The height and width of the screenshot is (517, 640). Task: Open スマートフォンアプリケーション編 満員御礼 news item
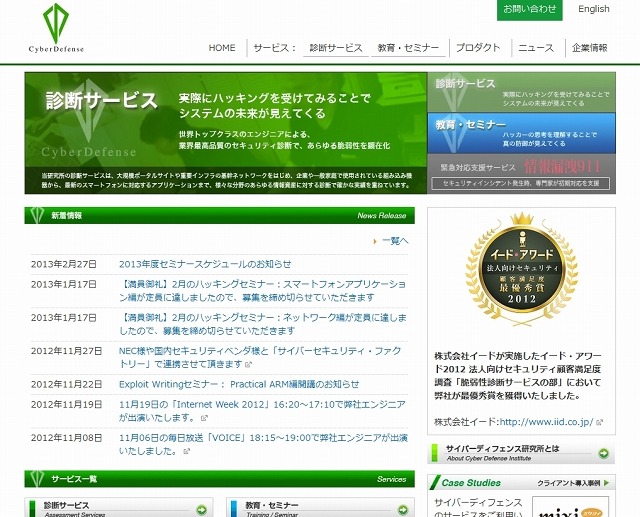tap(262, 291)
